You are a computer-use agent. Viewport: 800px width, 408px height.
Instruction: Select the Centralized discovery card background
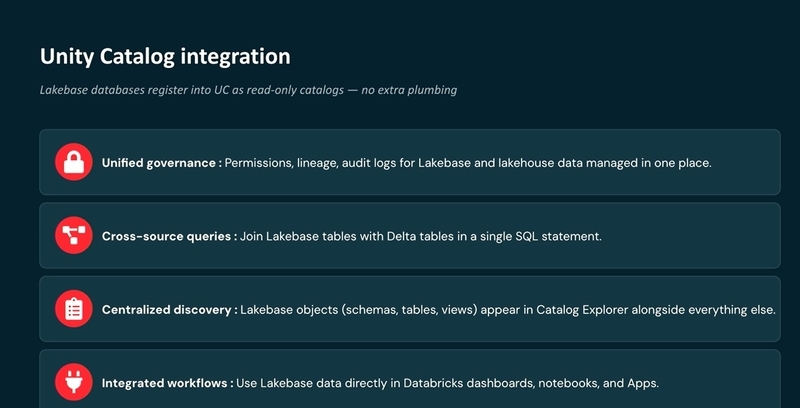click(x=410, y=309)
